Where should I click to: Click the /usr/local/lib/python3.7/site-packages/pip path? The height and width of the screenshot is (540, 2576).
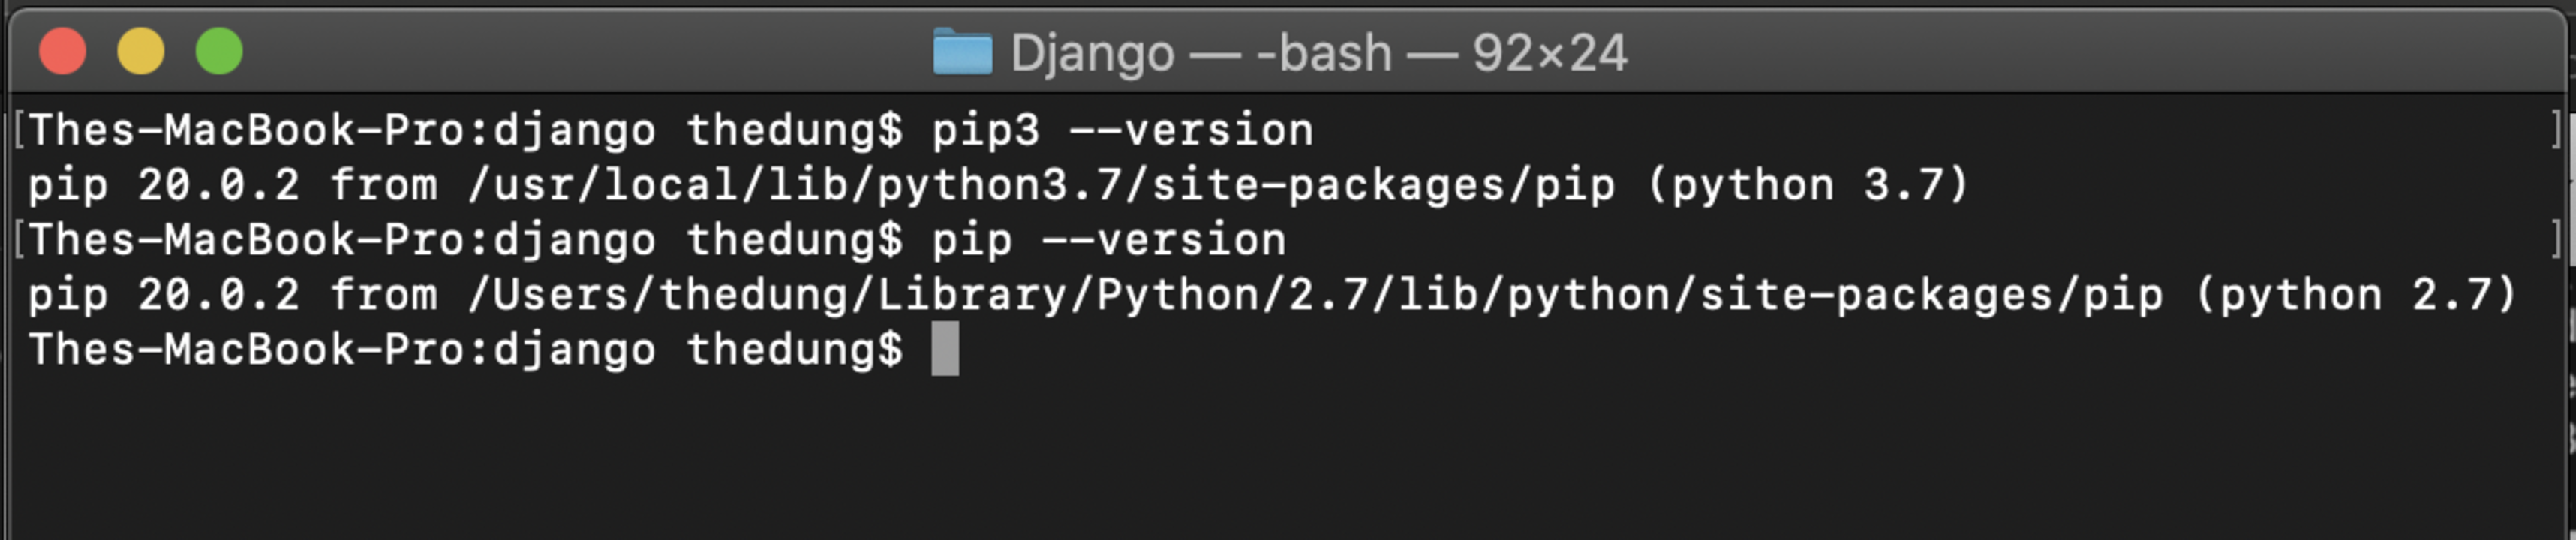[1041, 186]
